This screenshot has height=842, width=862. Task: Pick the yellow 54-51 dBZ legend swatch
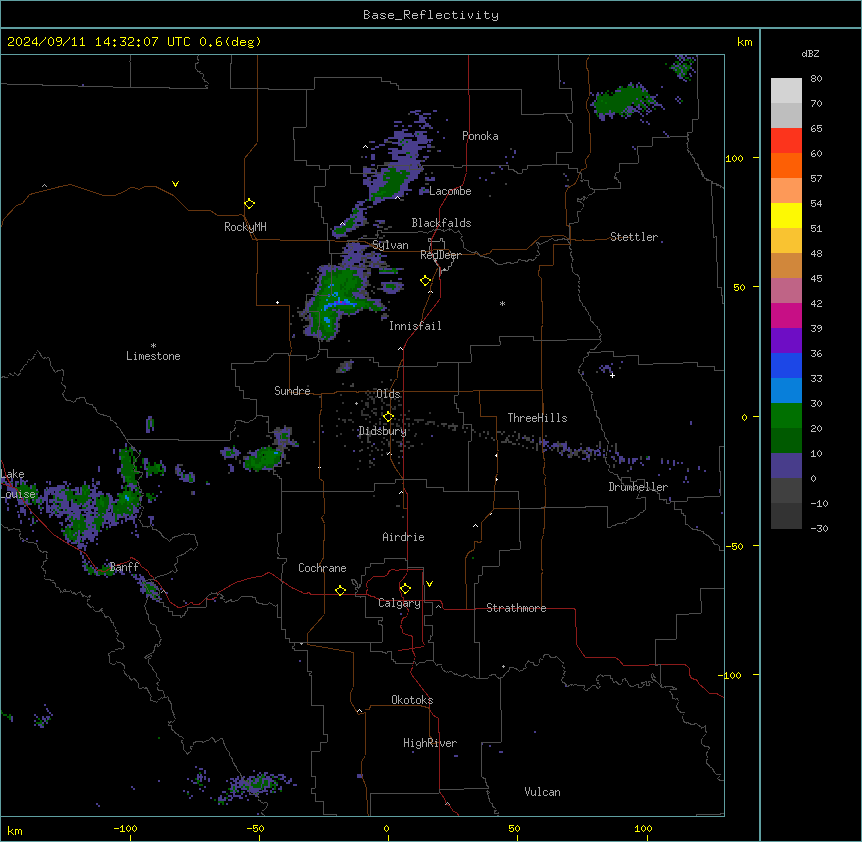(x=786, y=215)
